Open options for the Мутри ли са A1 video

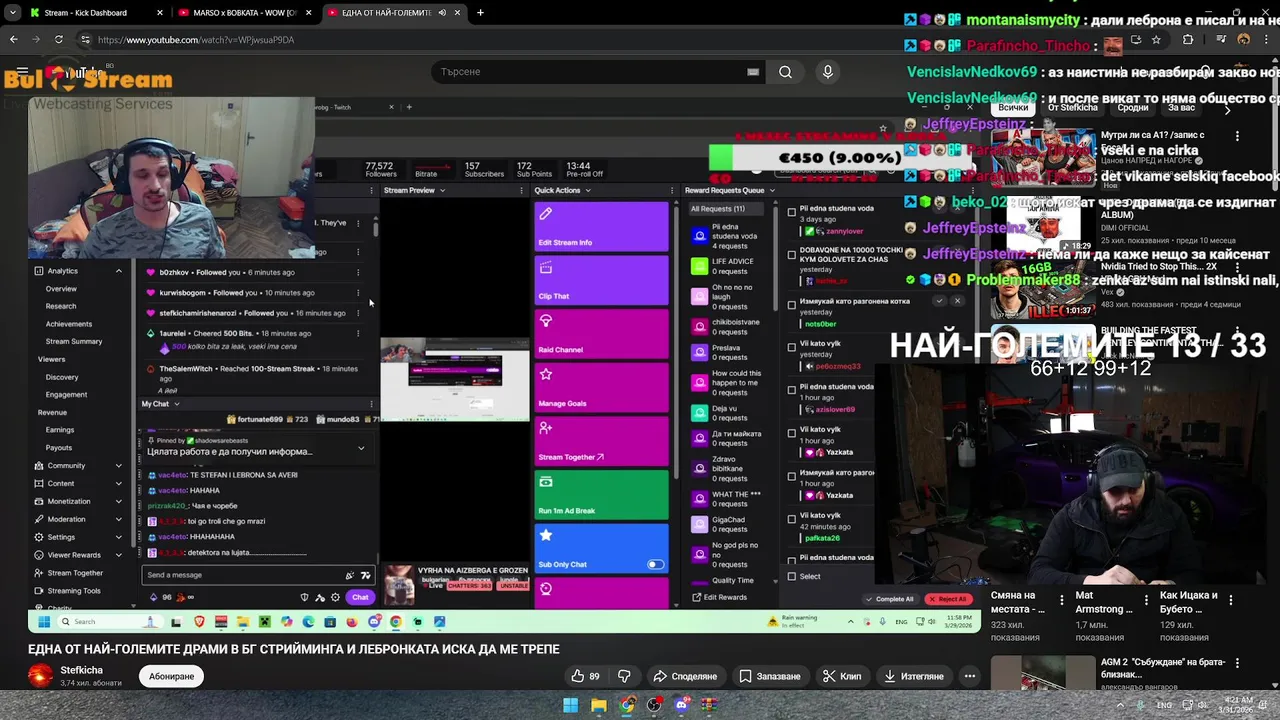pos(1238,137)
